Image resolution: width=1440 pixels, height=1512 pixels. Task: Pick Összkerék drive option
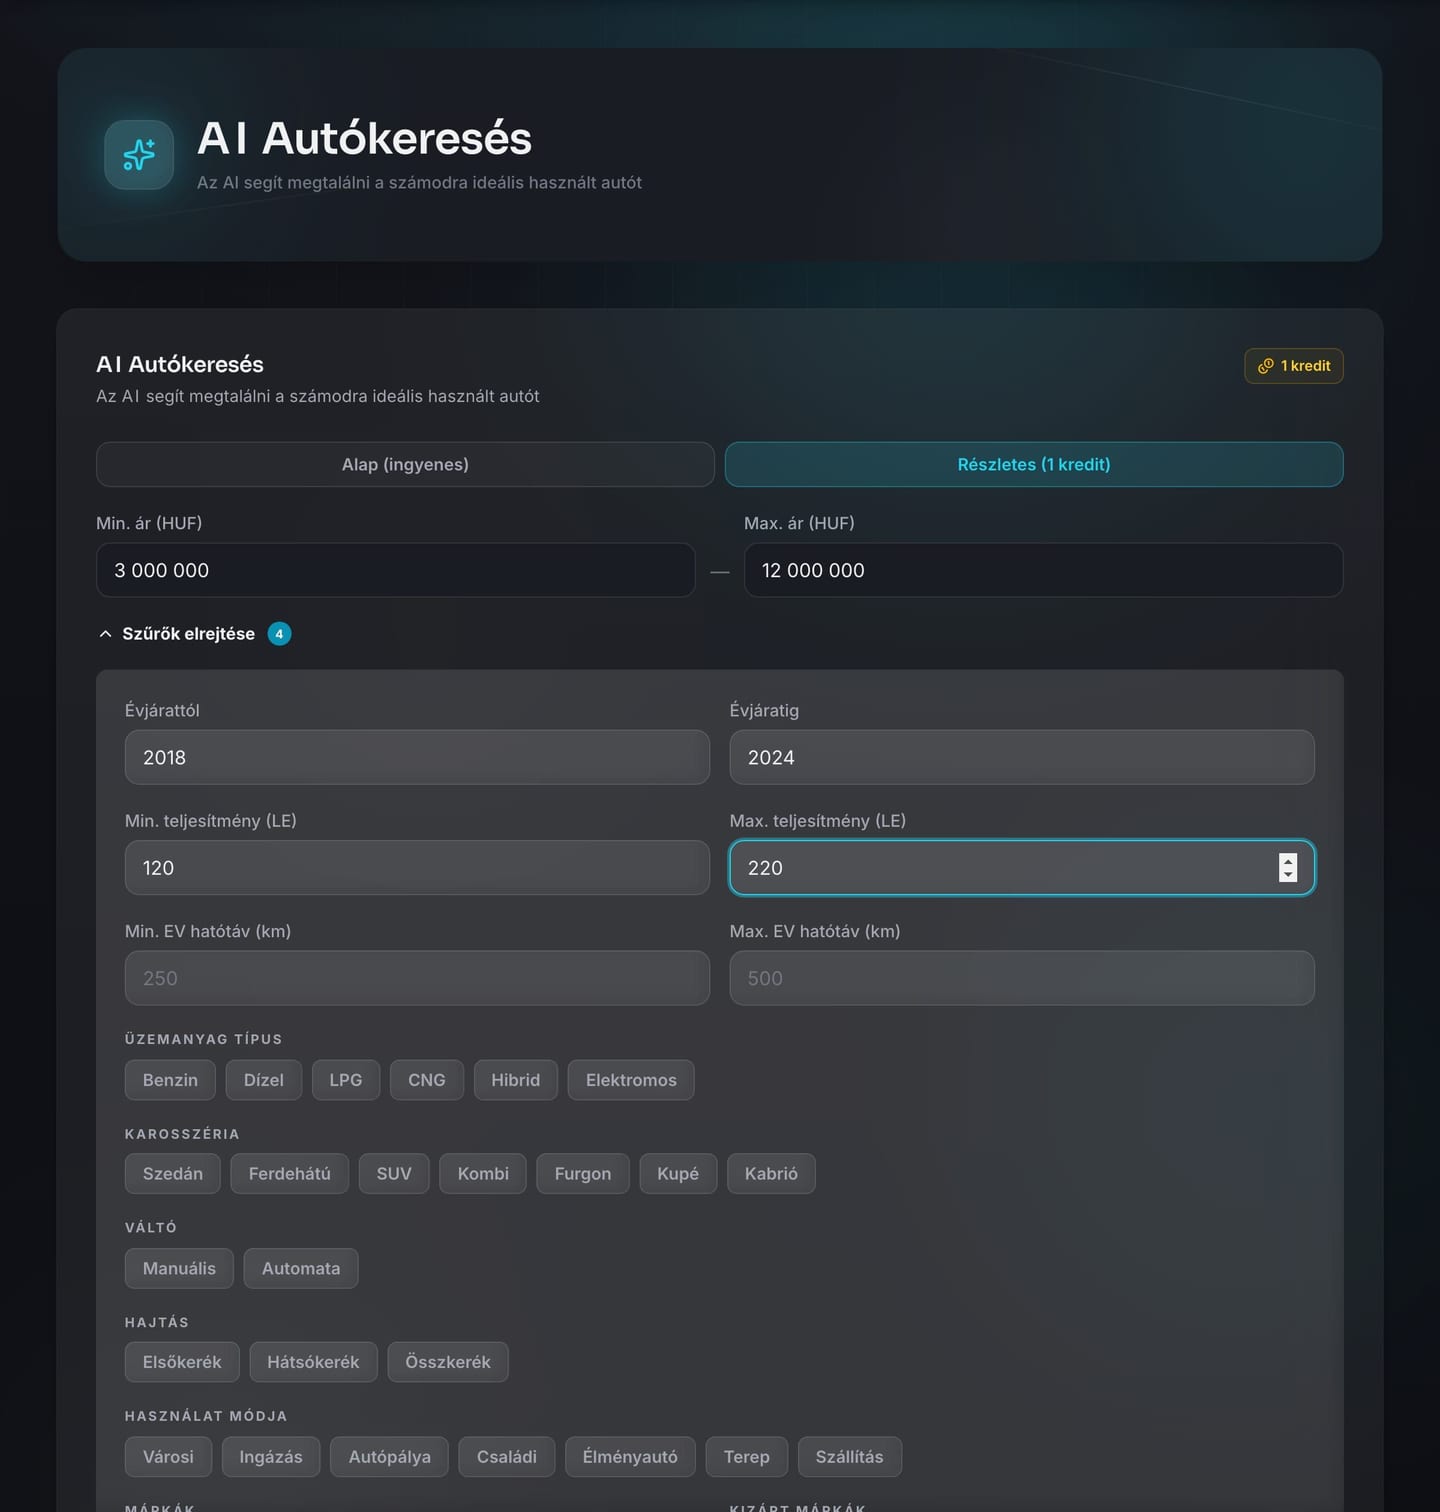448,1362
